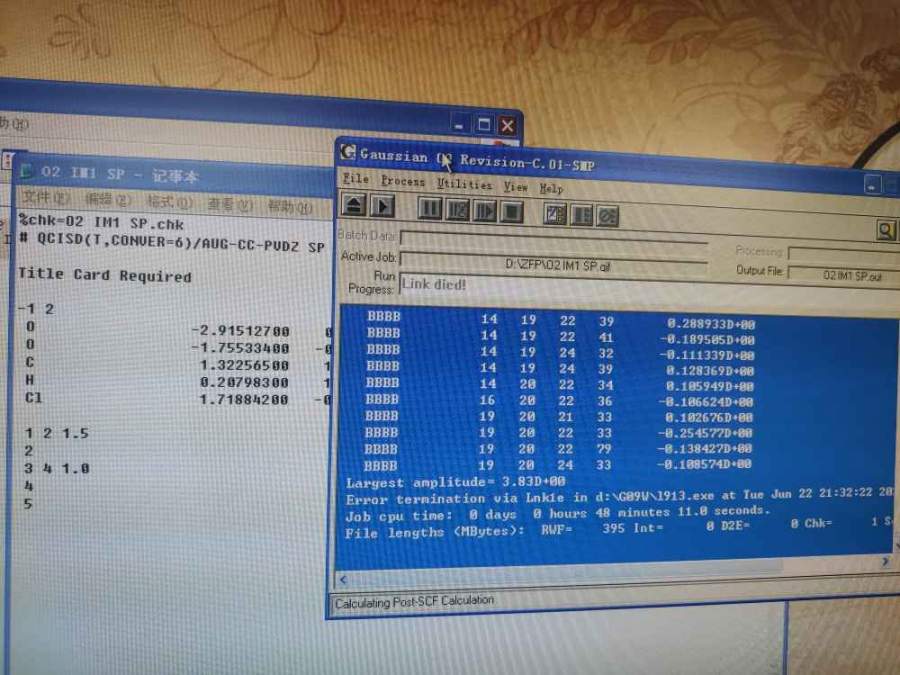The width and height of the screenshot is (900, 675).
Task: Click left arrow of Gaussian output scrollbar
Action: click(x=344, y=580)
